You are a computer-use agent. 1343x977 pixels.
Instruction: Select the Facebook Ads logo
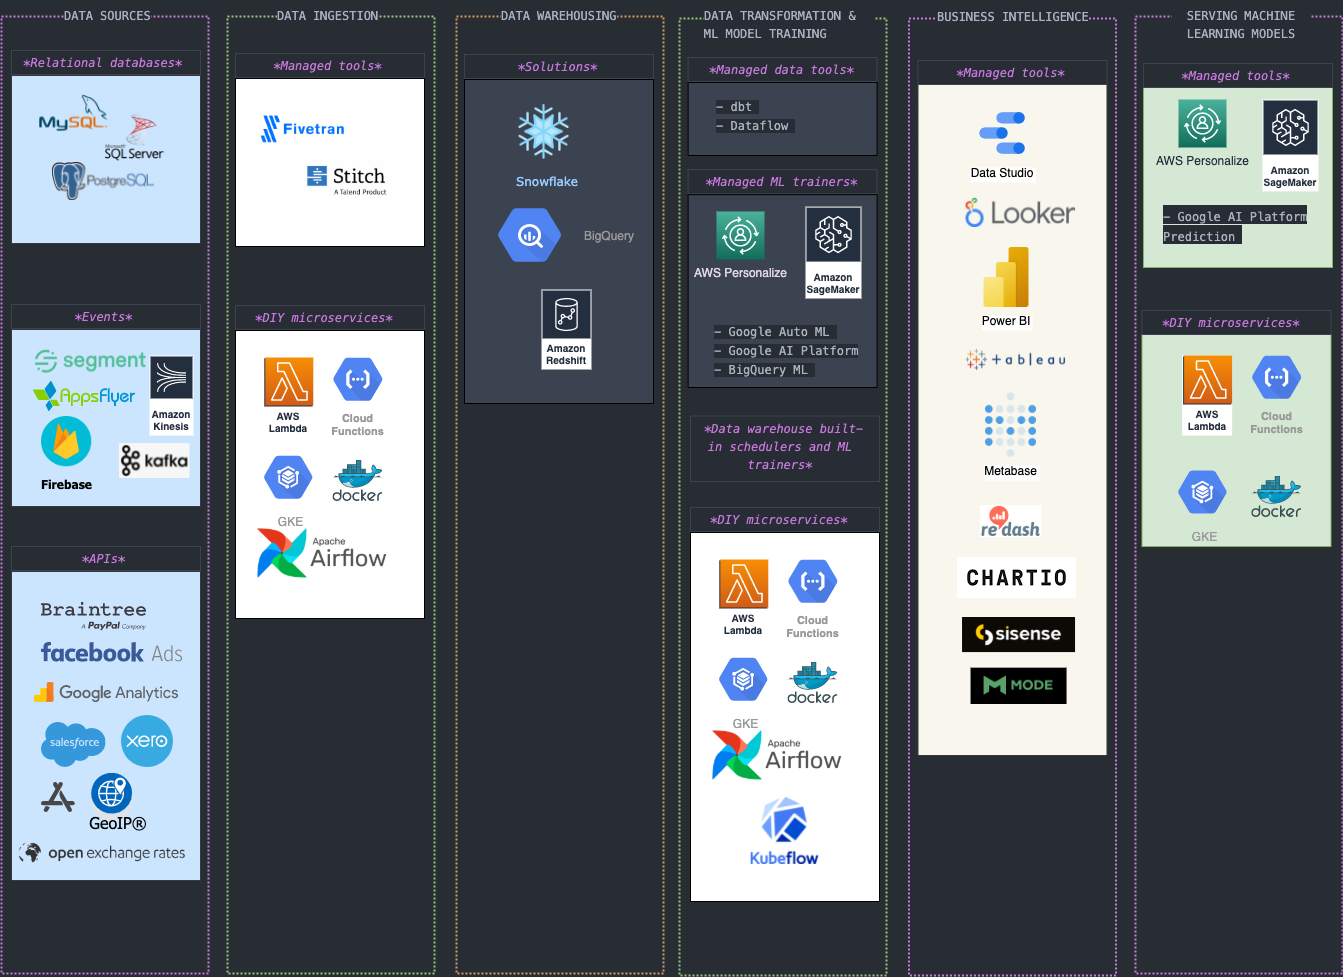pos(112,653)
